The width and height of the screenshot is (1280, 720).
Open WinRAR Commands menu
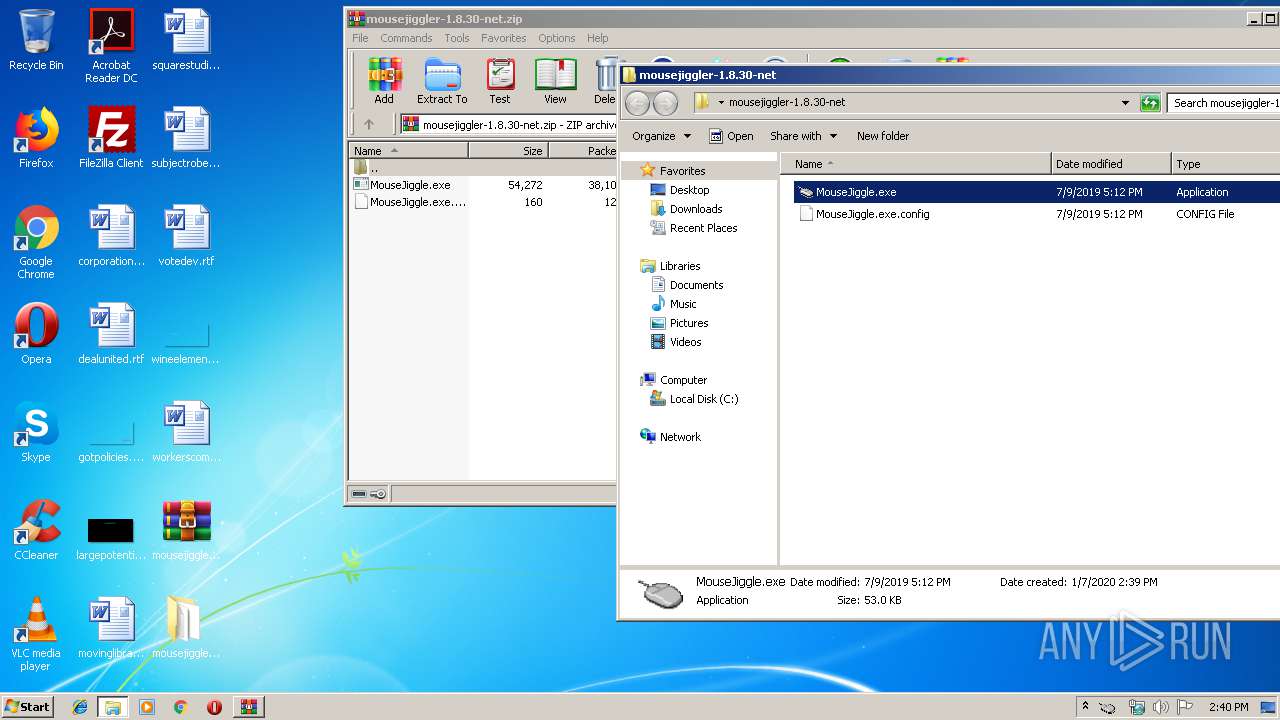point(406,38)
